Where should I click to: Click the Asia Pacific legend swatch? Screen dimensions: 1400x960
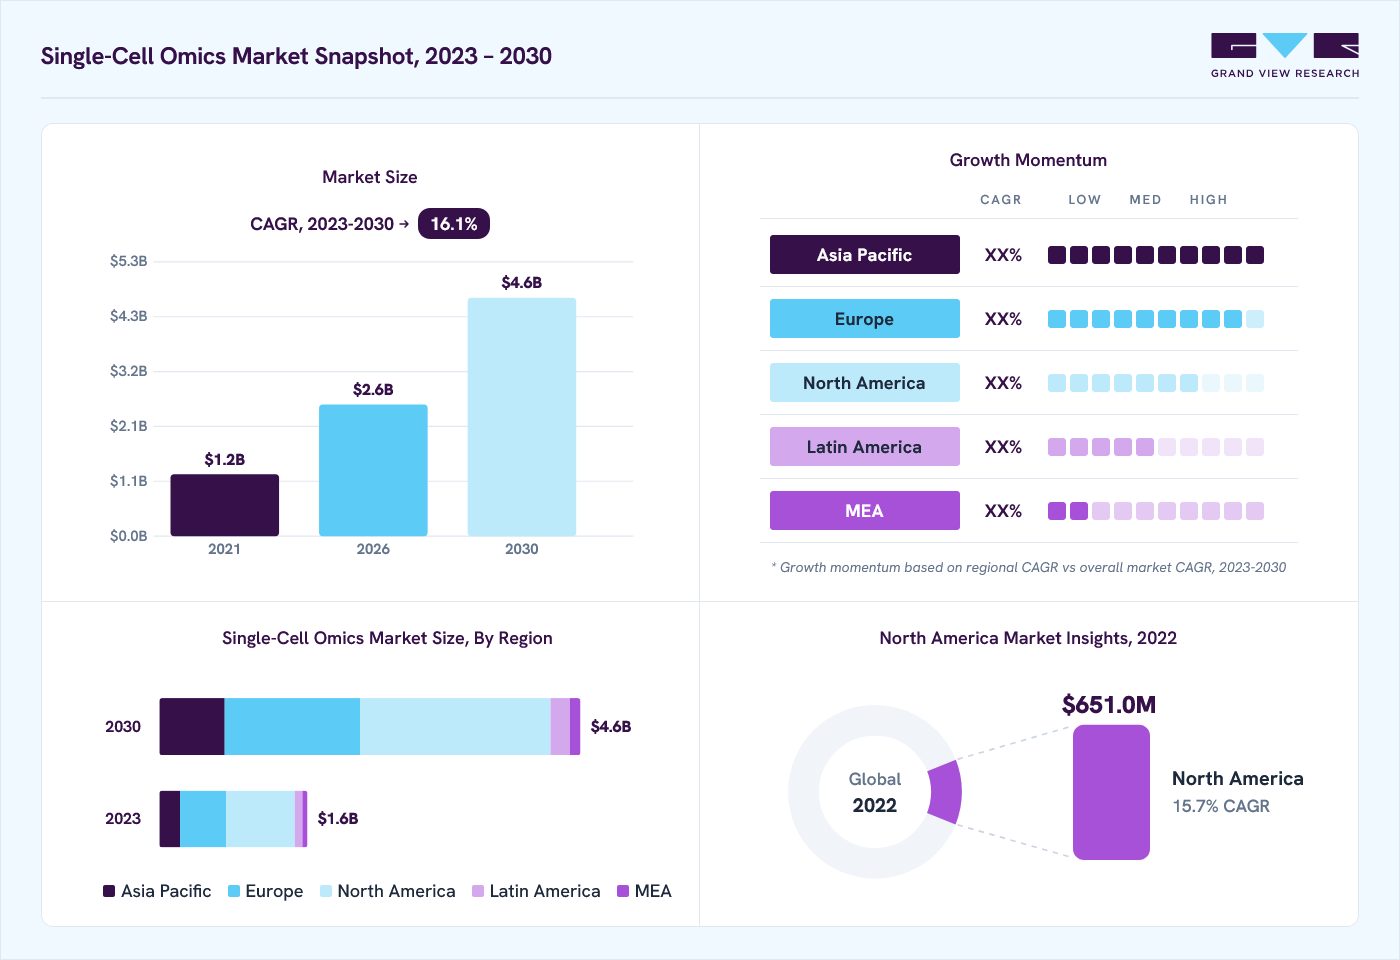(x=109, y=891)
